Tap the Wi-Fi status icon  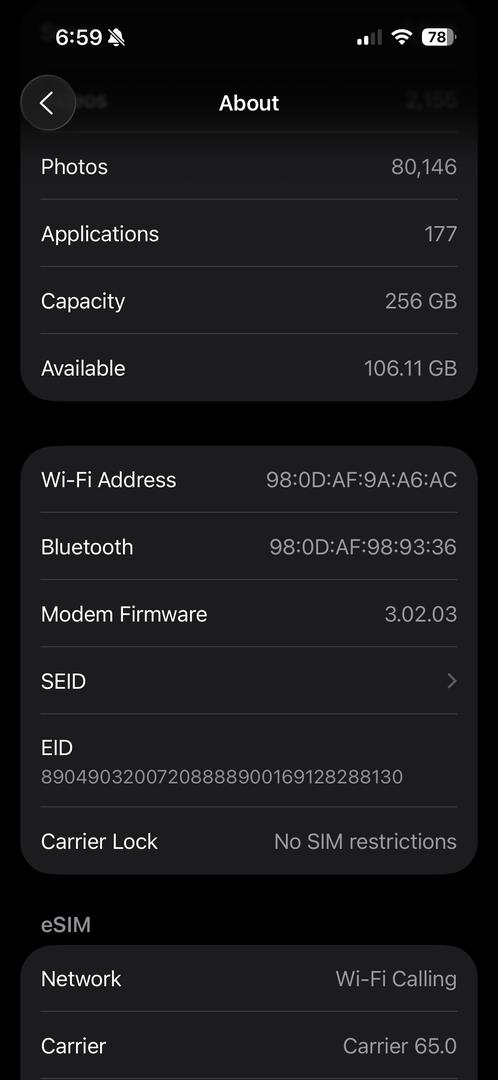click(401, 37)
